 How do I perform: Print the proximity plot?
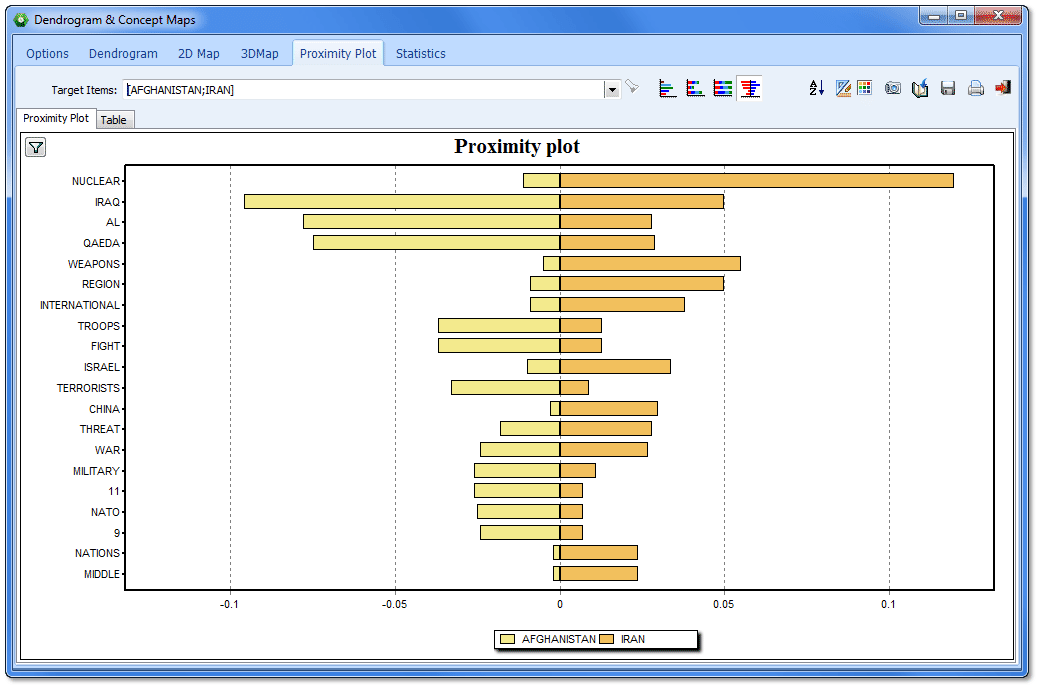(975, 89)
